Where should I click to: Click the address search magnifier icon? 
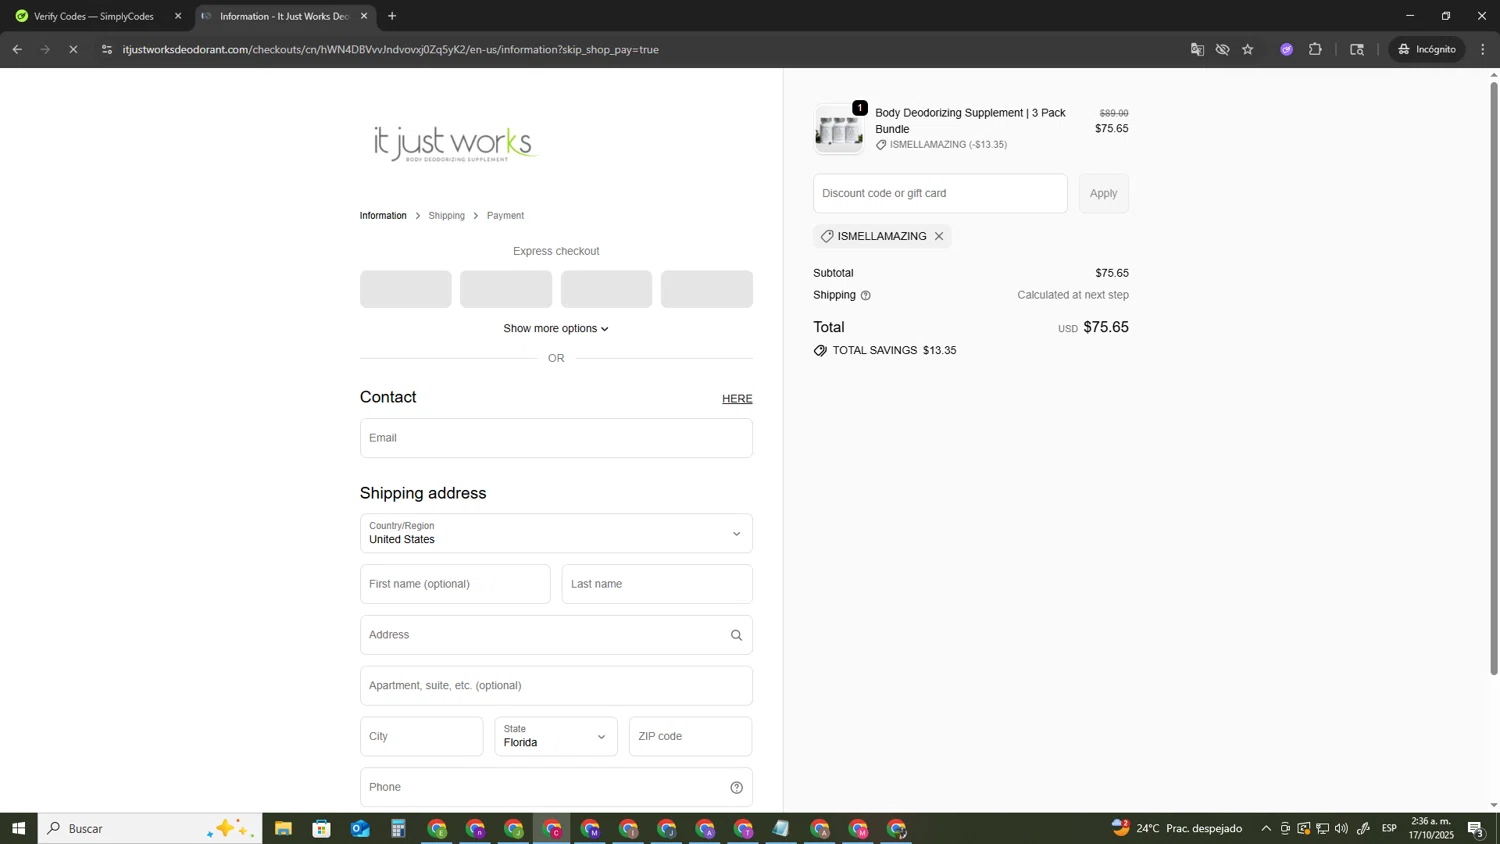pos(737,635)
